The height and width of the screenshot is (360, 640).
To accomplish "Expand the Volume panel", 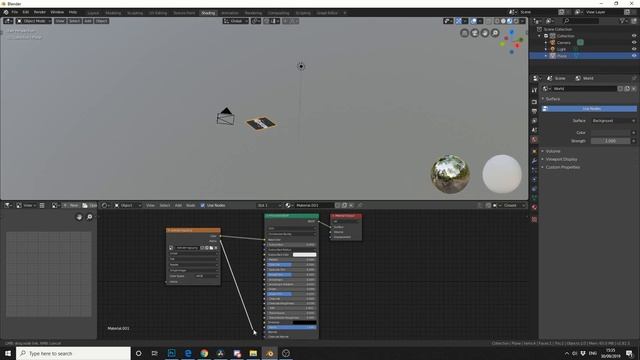I will coord(553,151).
